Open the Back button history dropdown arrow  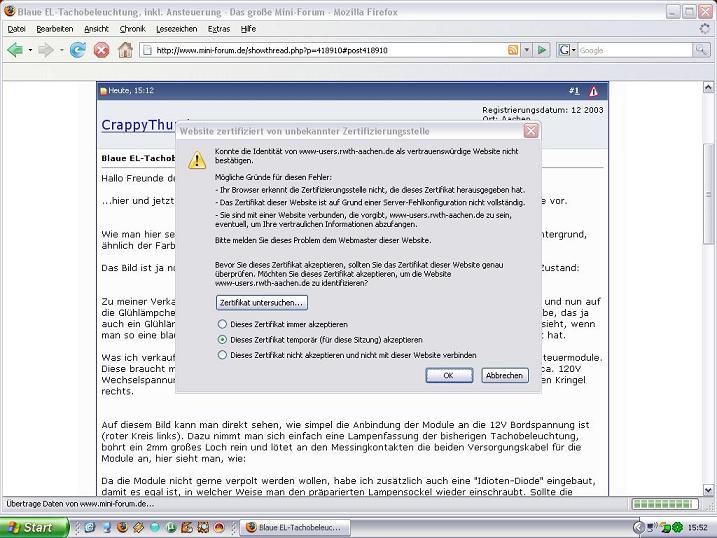coord(29,49)
